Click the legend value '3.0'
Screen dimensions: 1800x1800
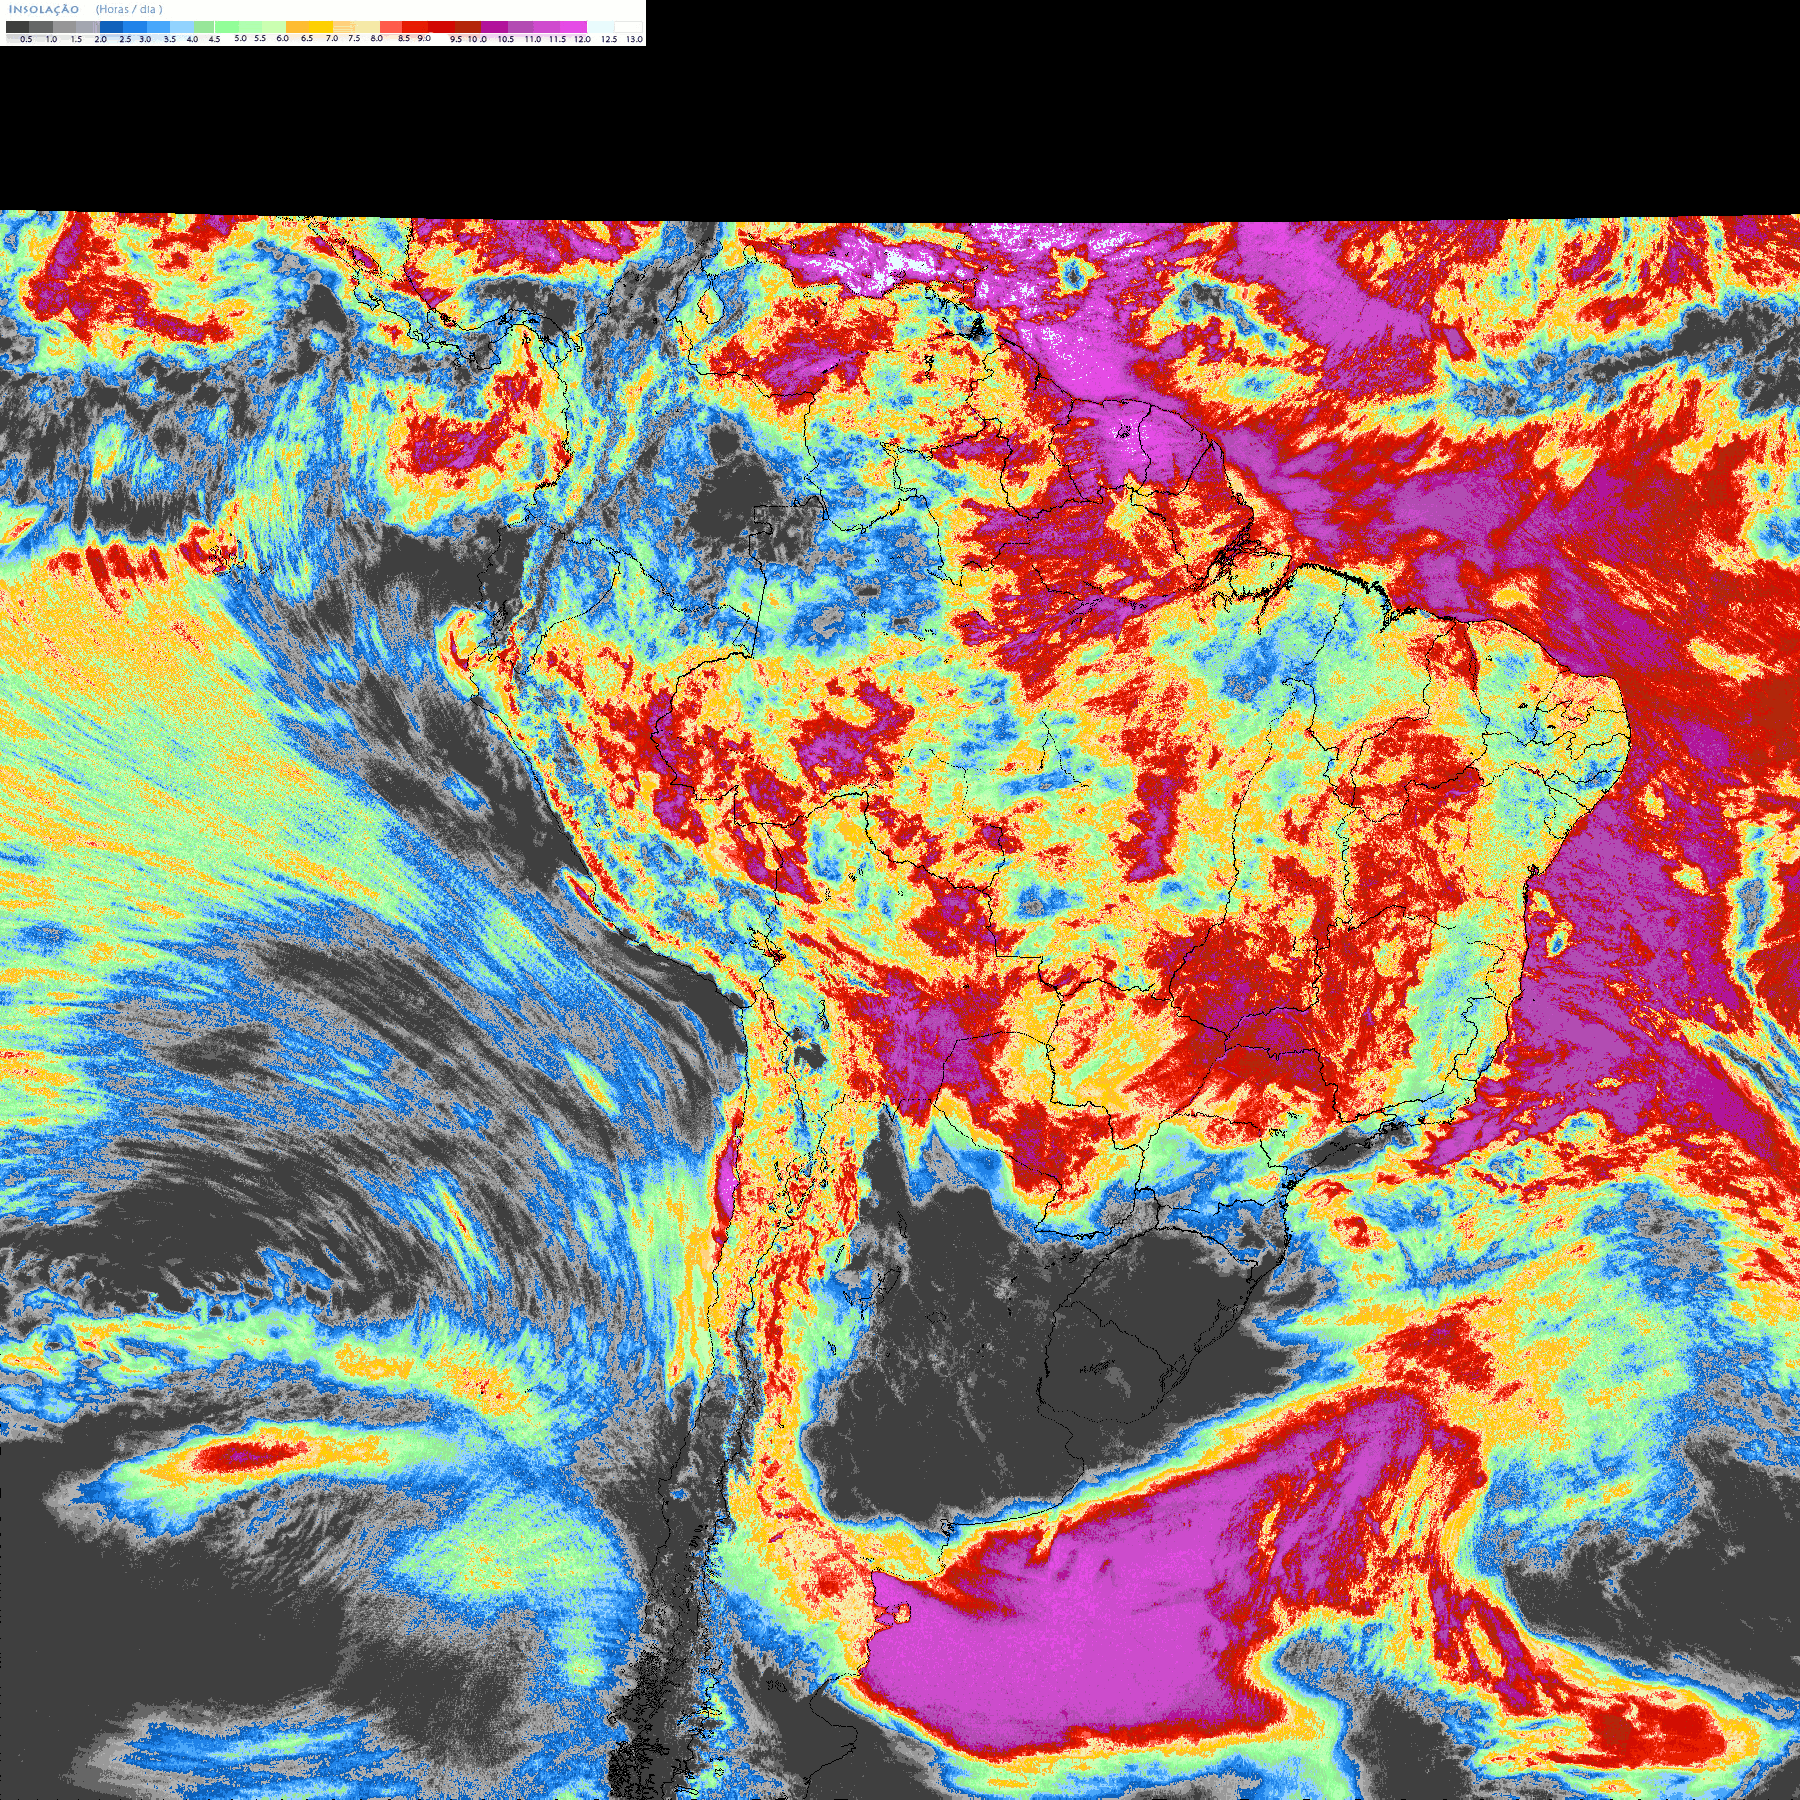coord(145,39)
